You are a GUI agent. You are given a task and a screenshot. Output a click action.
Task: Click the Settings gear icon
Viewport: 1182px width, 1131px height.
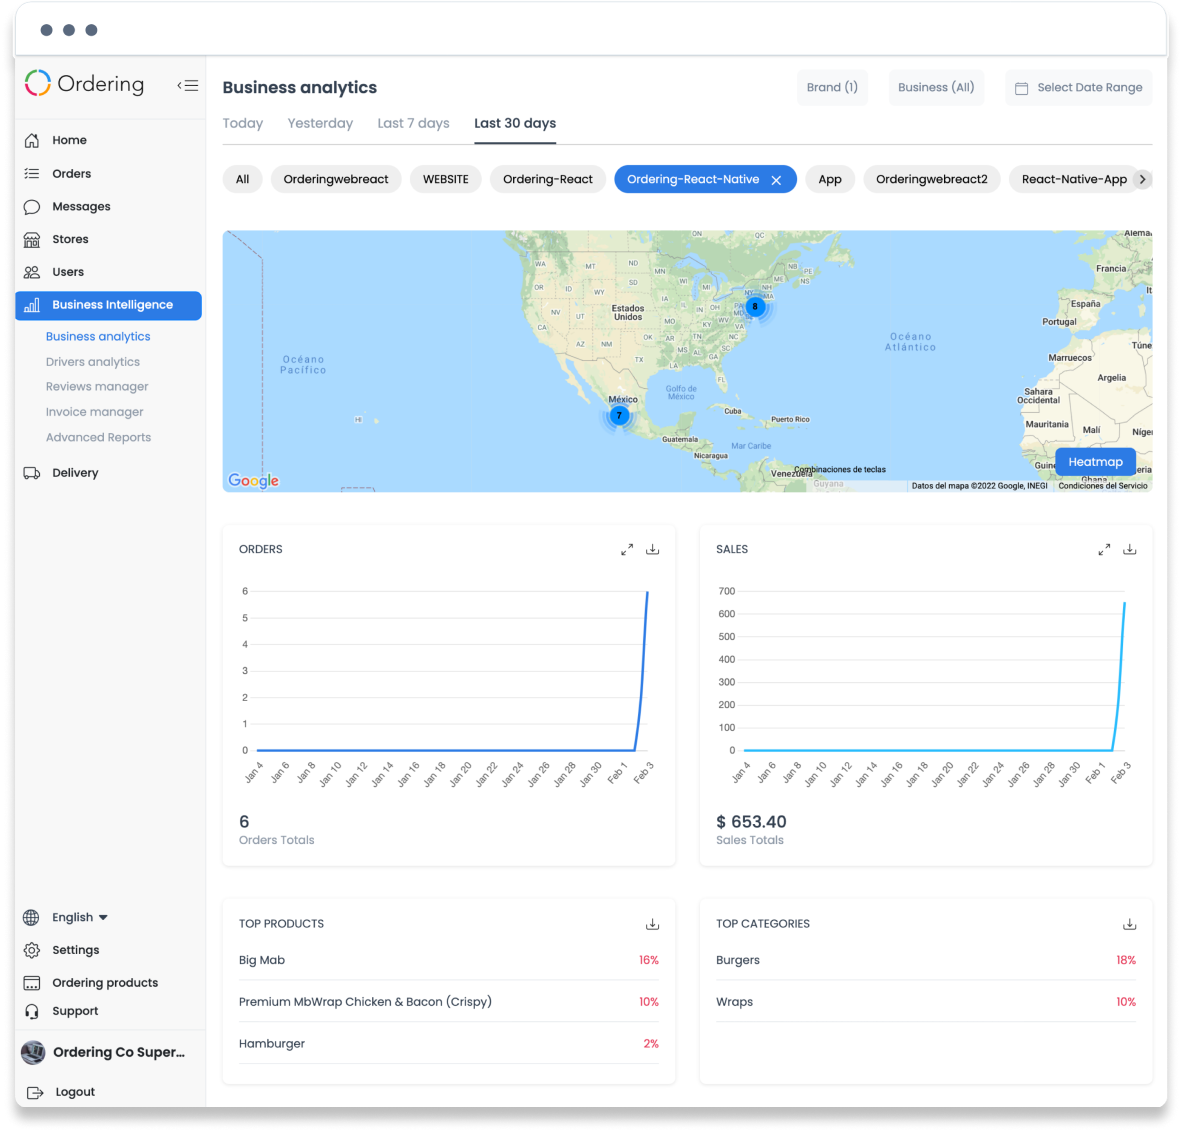tap(32, 950)
